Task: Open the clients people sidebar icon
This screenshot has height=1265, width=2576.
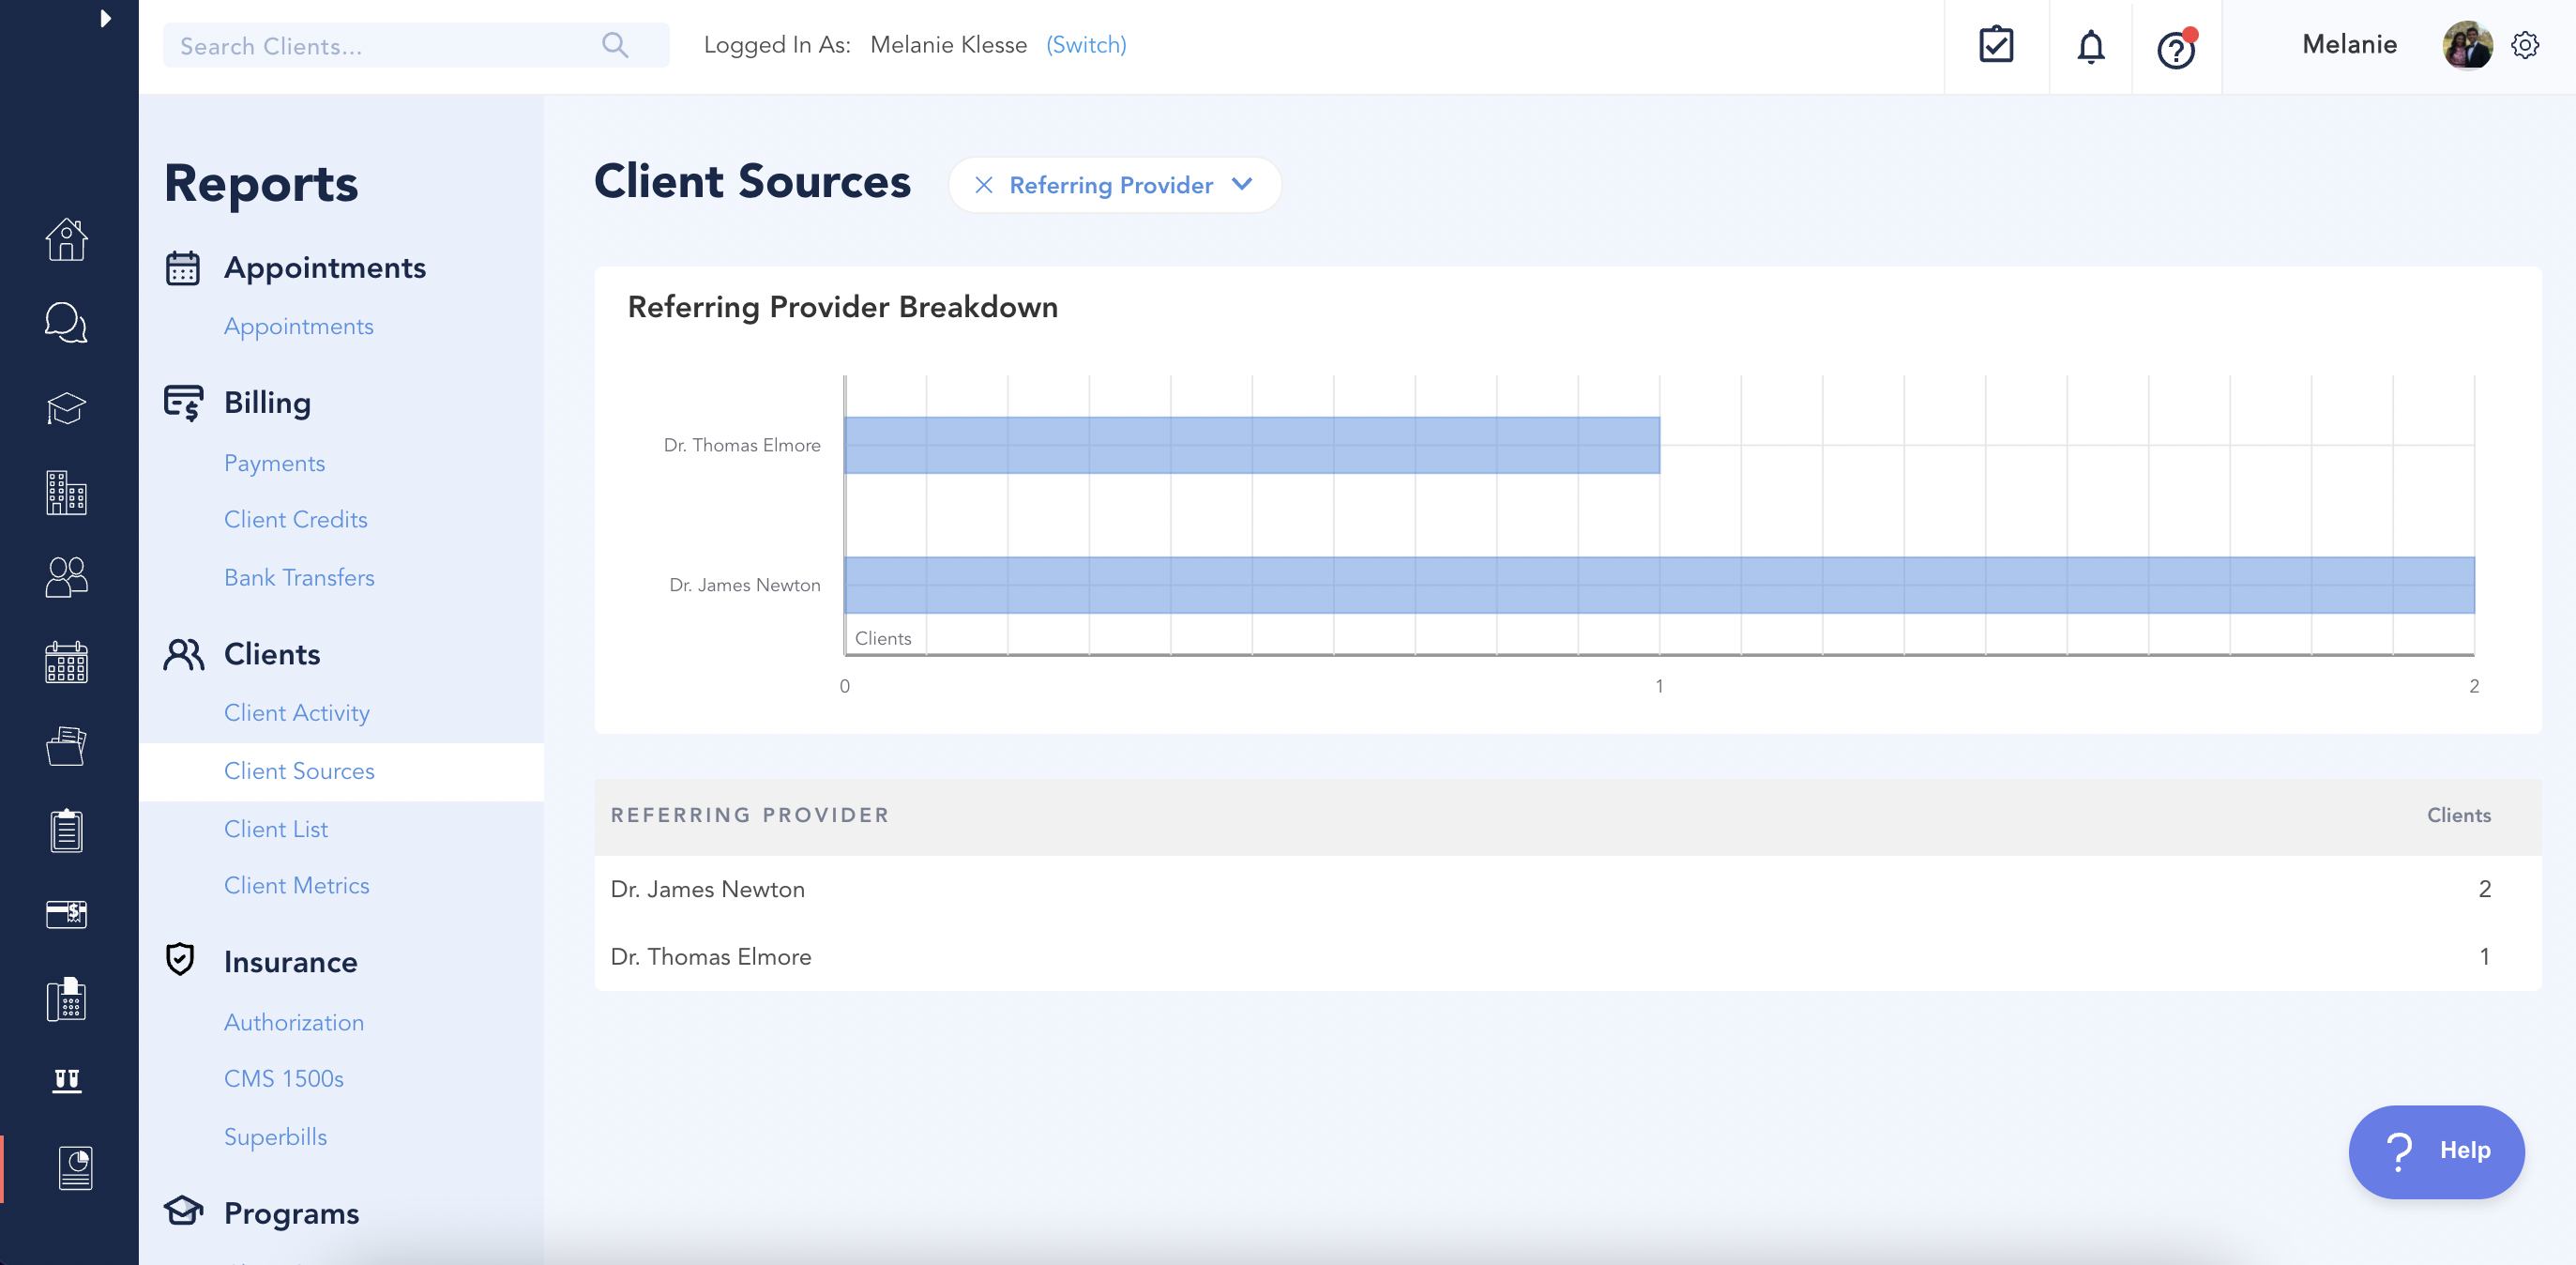Action: click(x=66, y=577)
